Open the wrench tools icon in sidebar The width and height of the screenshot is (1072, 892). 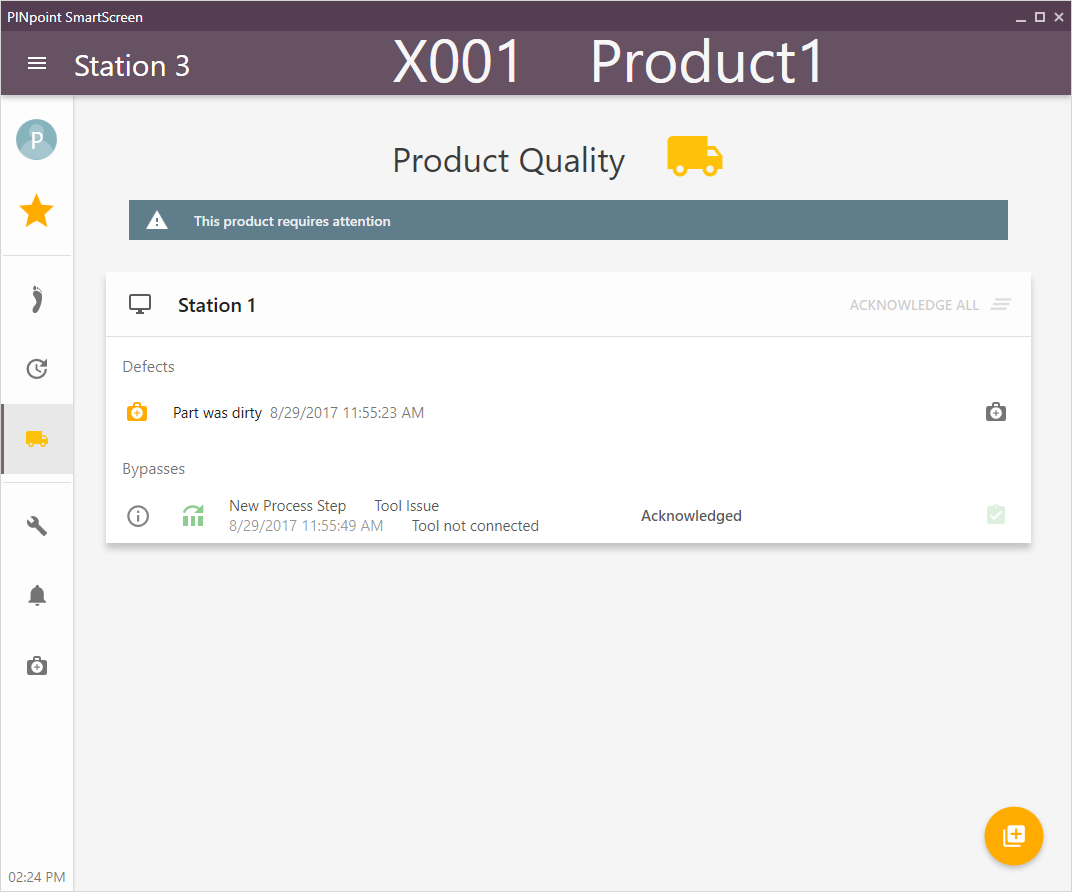37,525
